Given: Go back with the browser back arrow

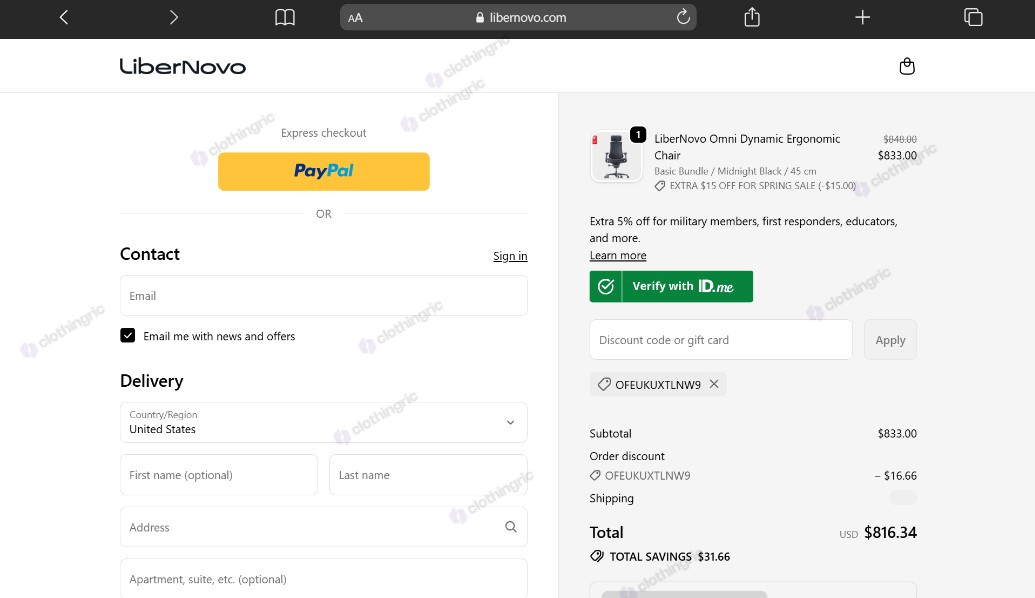Looking at the screenshot, I should click(64, 18).
